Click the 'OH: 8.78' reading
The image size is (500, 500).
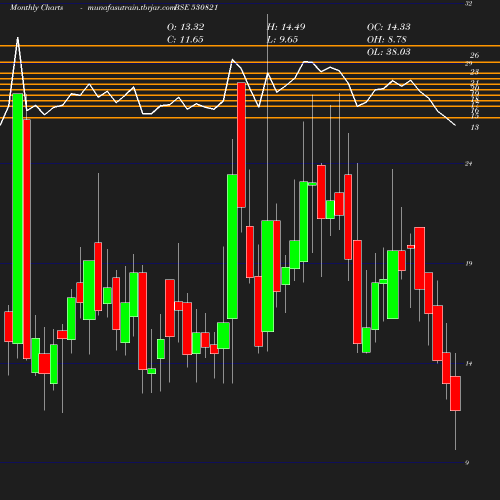(387, 39)
